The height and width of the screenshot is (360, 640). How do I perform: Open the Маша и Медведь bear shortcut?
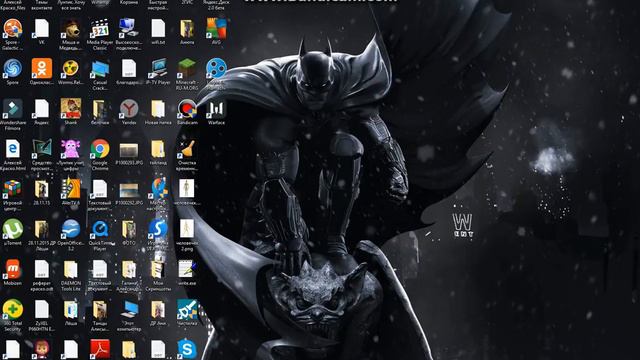(71, 29)
